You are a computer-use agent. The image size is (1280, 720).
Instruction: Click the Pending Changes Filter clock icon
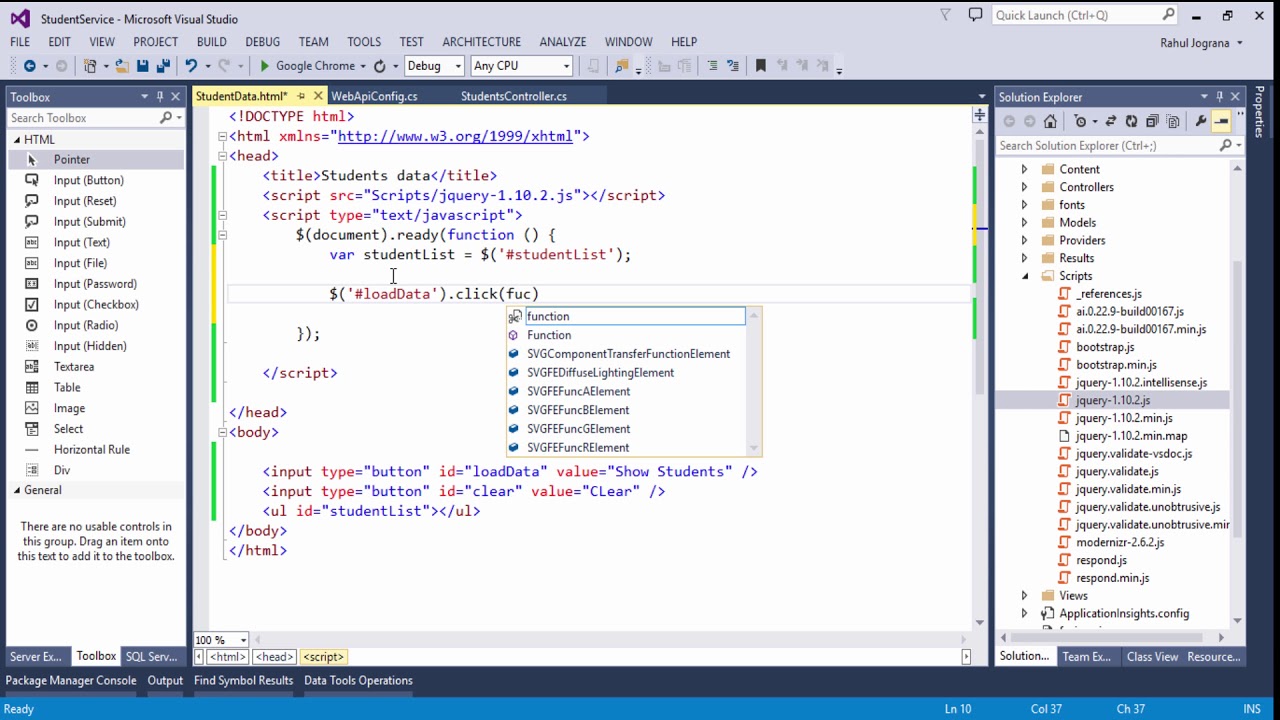(1080, 121)
